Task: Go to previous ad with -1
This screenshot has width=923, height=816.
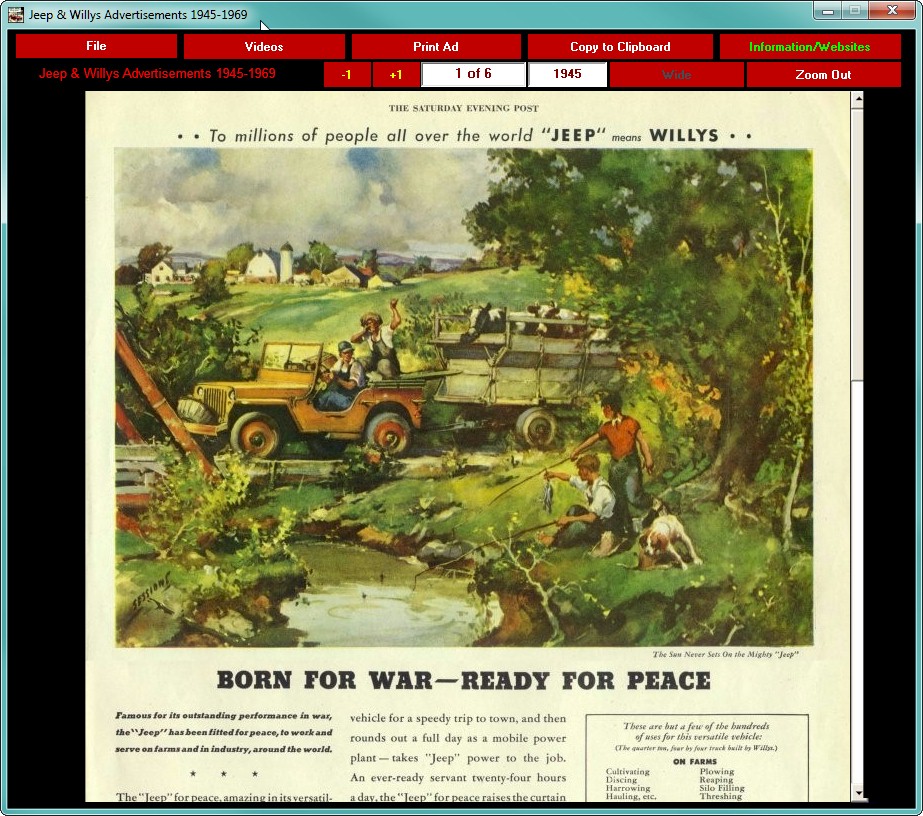Action: pyautogui.click(x=347, y=75)
